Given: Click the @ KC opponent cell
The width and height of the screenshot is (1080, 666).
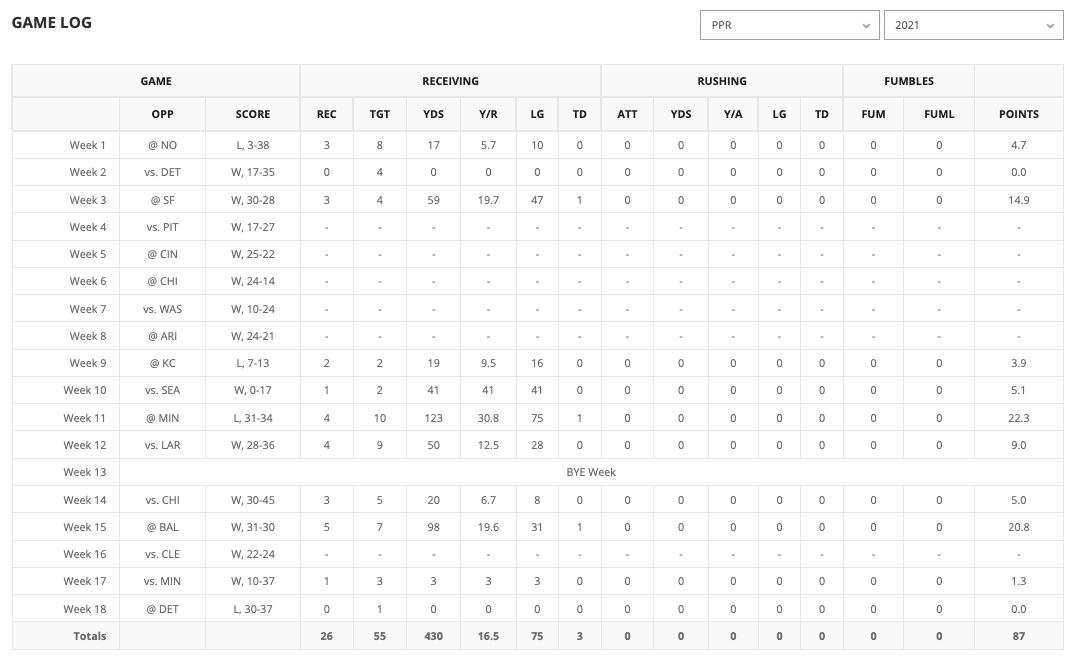Looking at the screenshot, I should [x=163, y=363].
